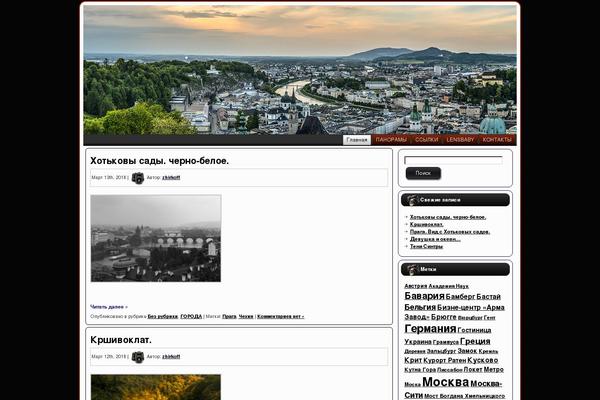Image resolution: width=600 pixels, height=400 pixels.
Task: Open the Без рубрики category link
Action: [x=163, y=317]
